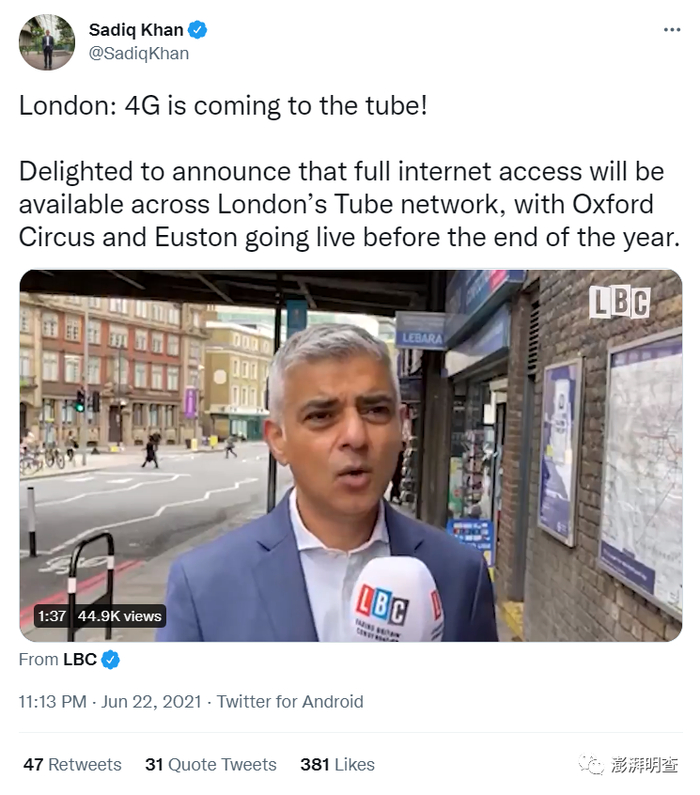
Task: Open the LBC source account link
Action: point(80,660)
